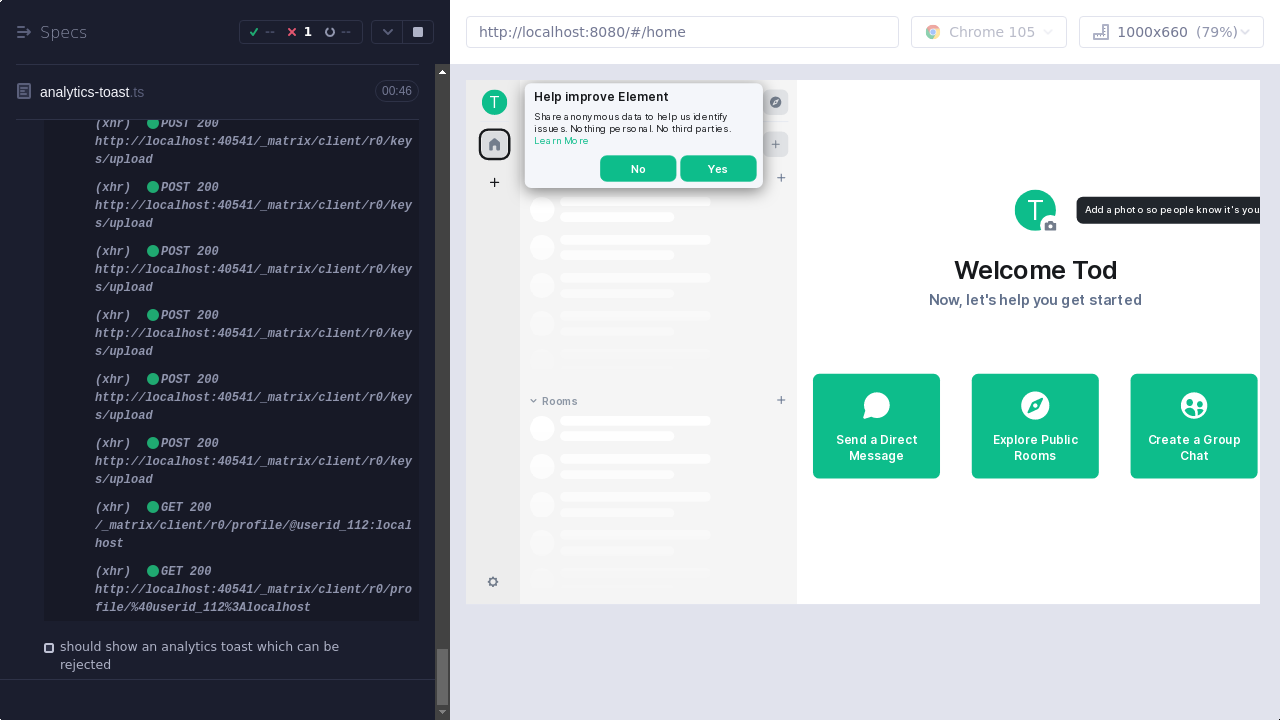Click the failed tests count indicator
Image resolution: width=1280 pixels, height=720 pixels.
299,32
